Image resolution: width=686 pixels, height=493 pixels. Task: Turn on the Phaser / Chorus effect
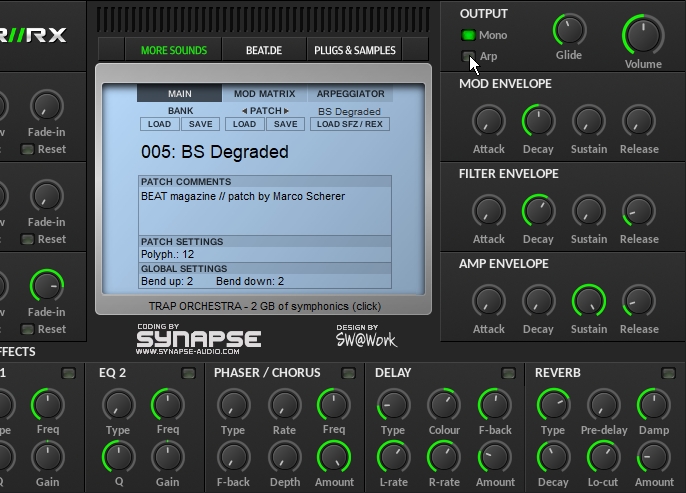tap(348, 373)
